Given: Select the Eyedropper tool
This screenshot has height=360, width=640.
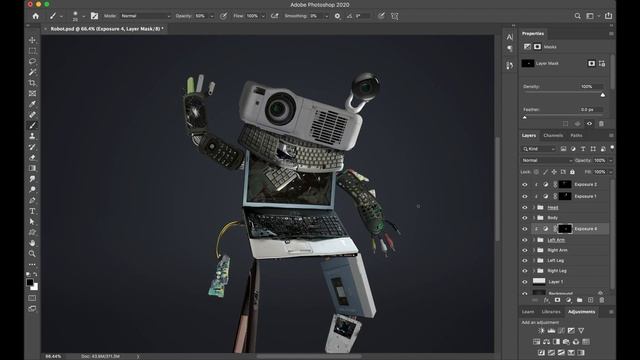Looking at the screenshot, I should [32, 104].
